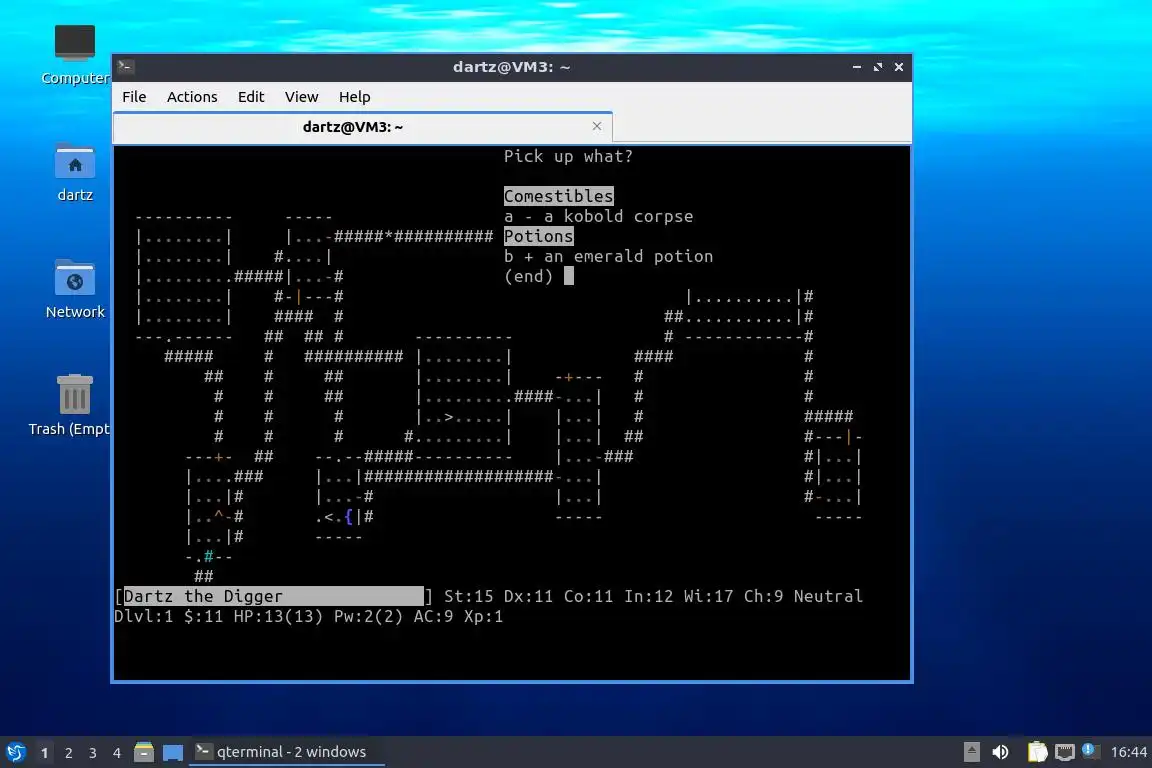Open the clipboard manager tray icon

(x=1037, y=752)
